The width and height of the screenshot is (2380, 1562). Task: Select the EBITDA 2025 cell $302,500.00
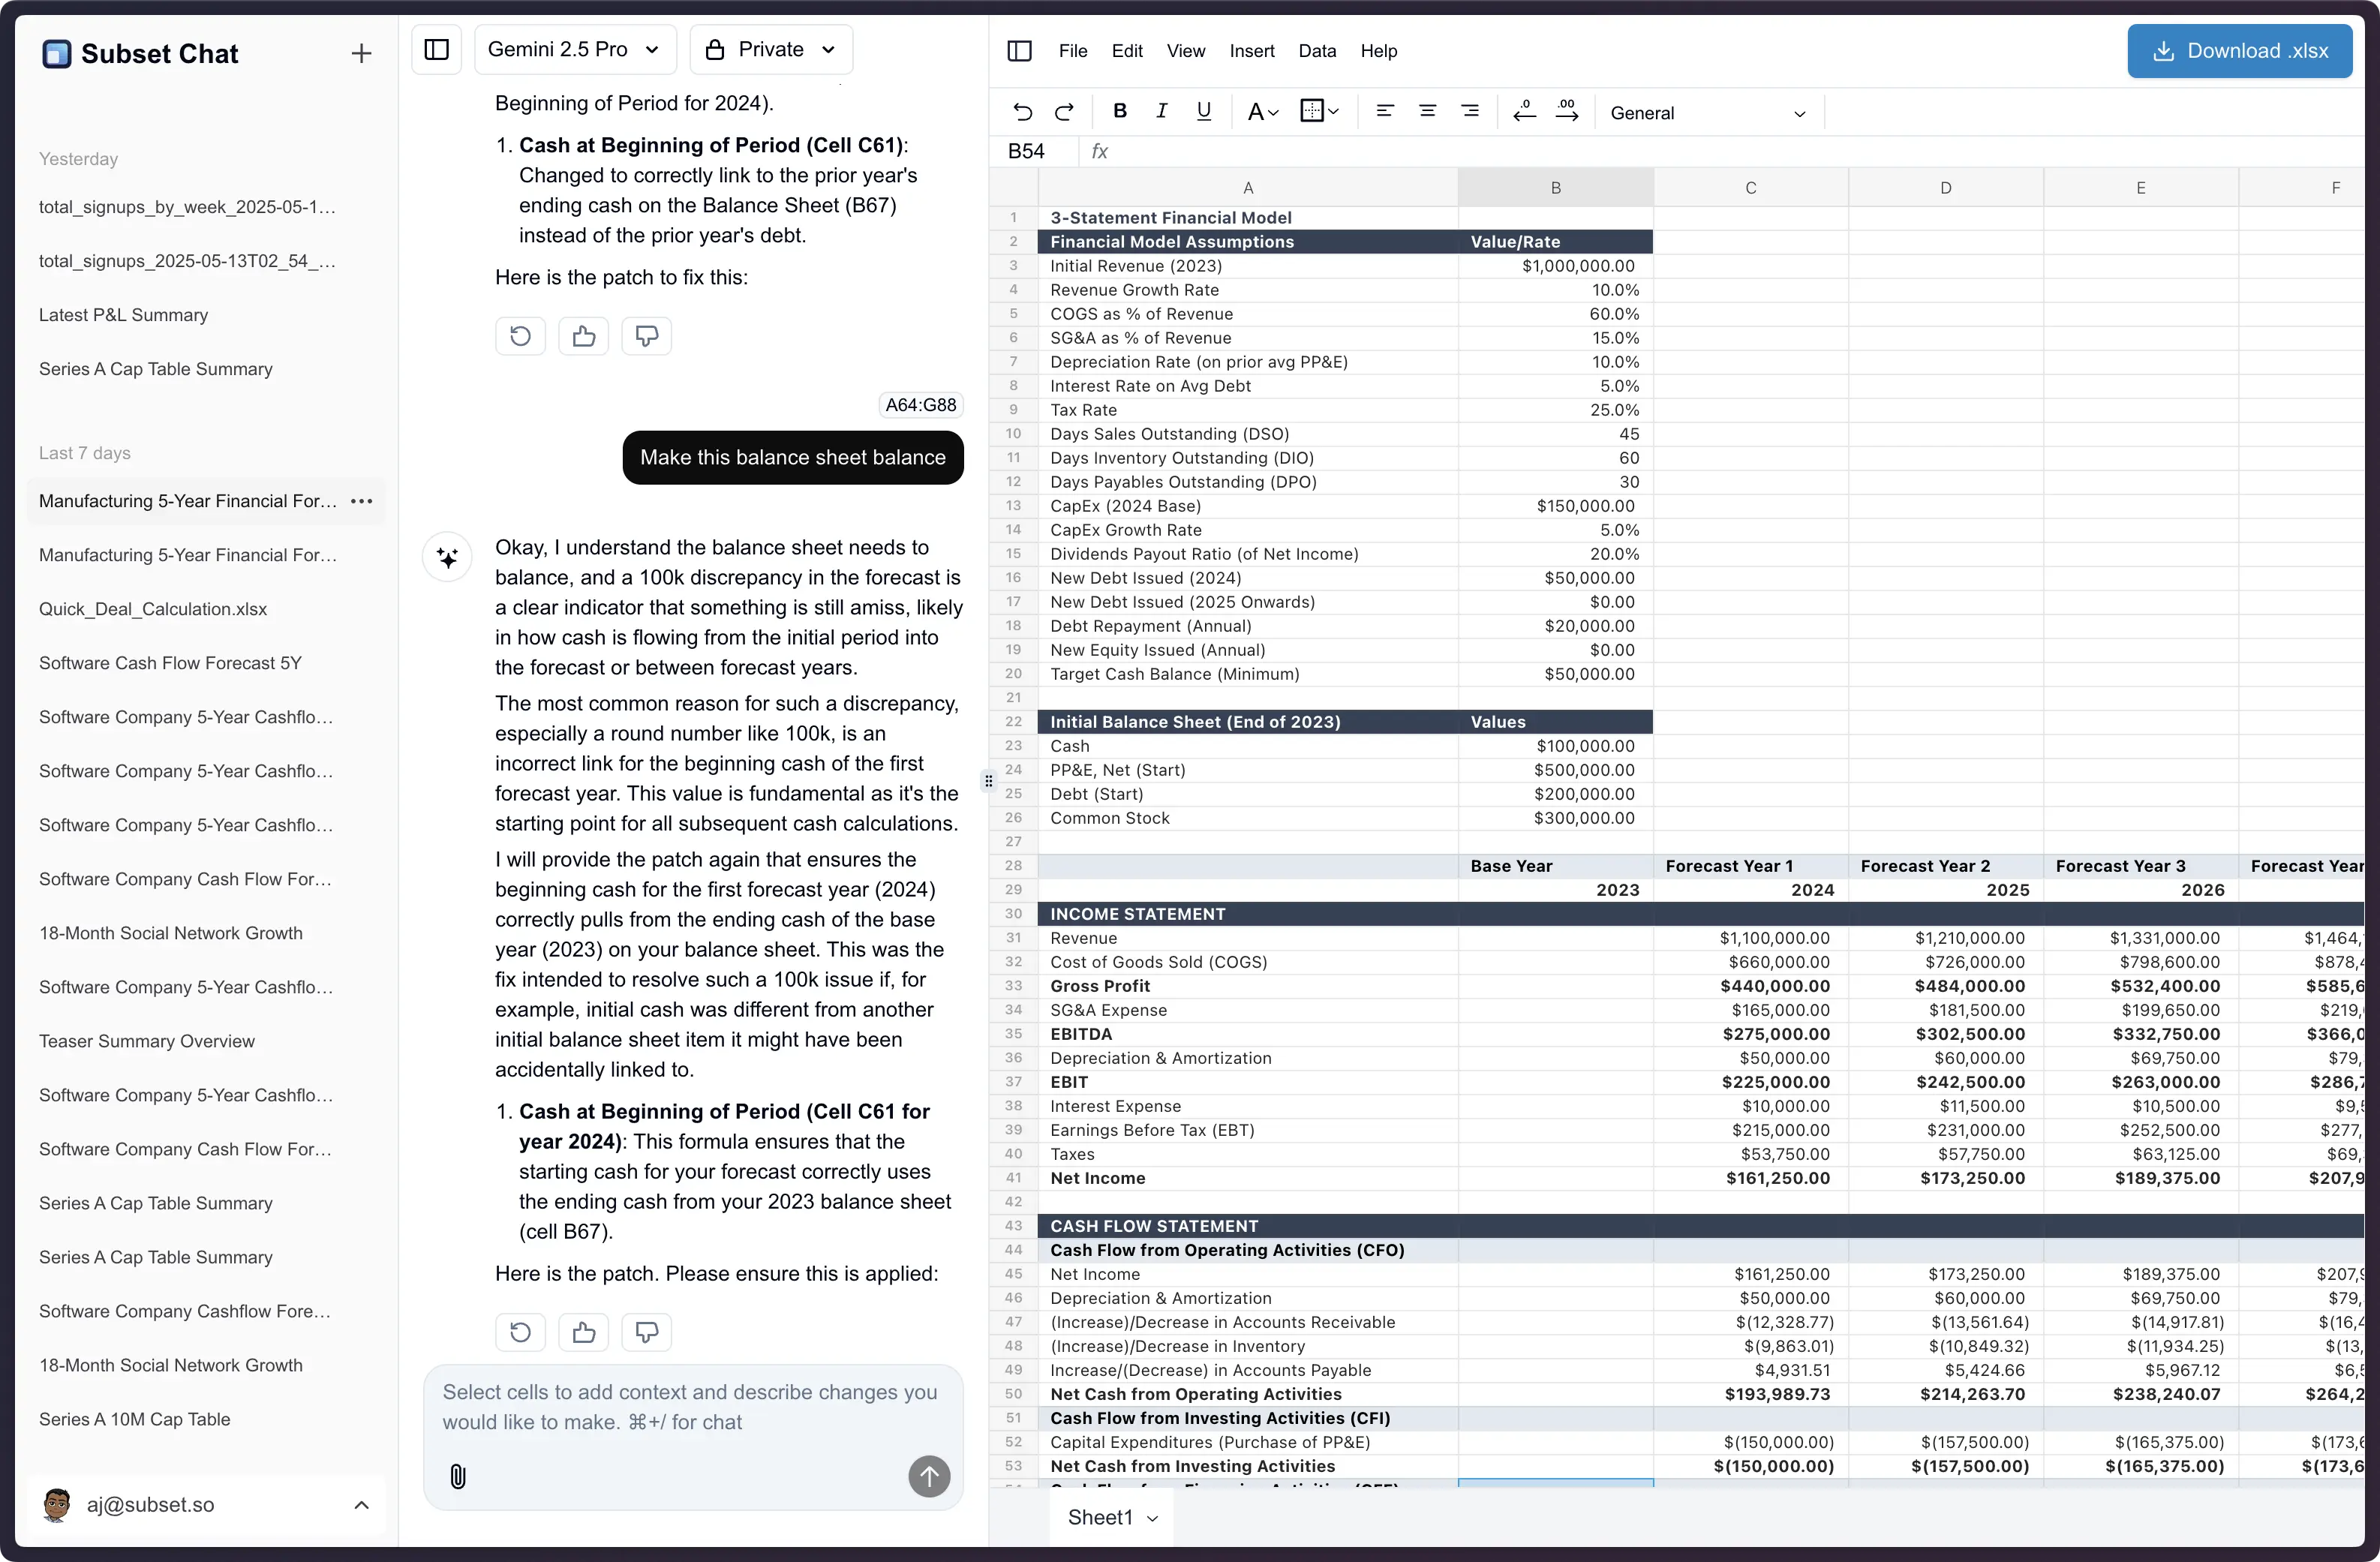click(x=1945, y=1034)
